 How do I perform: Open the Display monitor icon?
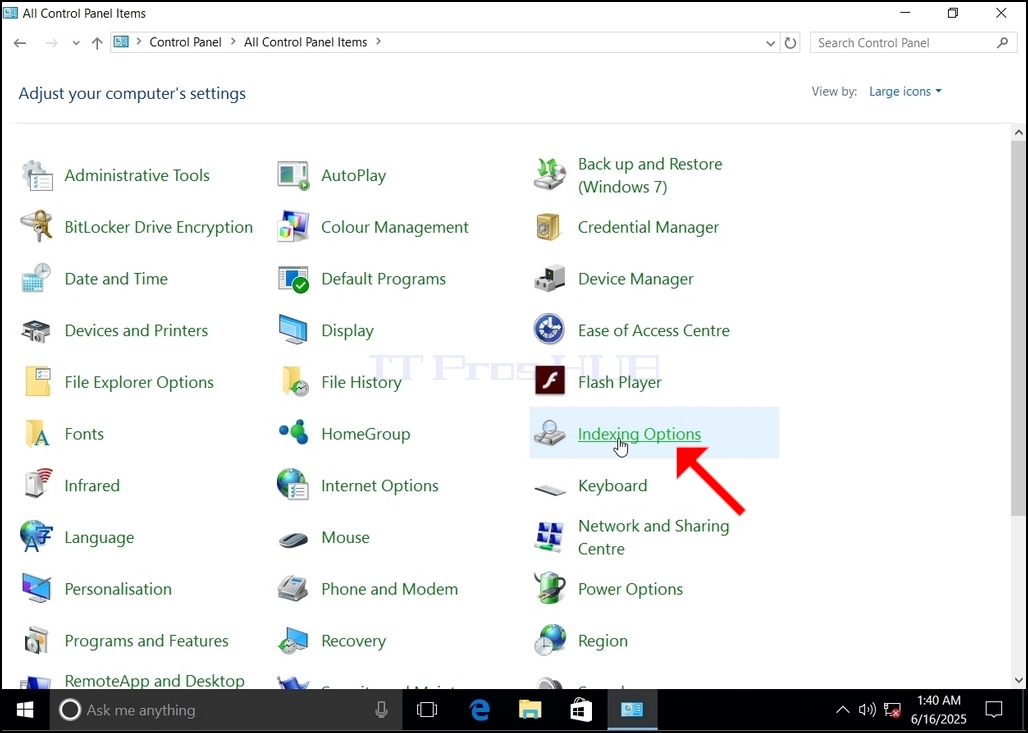pyautogui.click(x=293, y=330)
